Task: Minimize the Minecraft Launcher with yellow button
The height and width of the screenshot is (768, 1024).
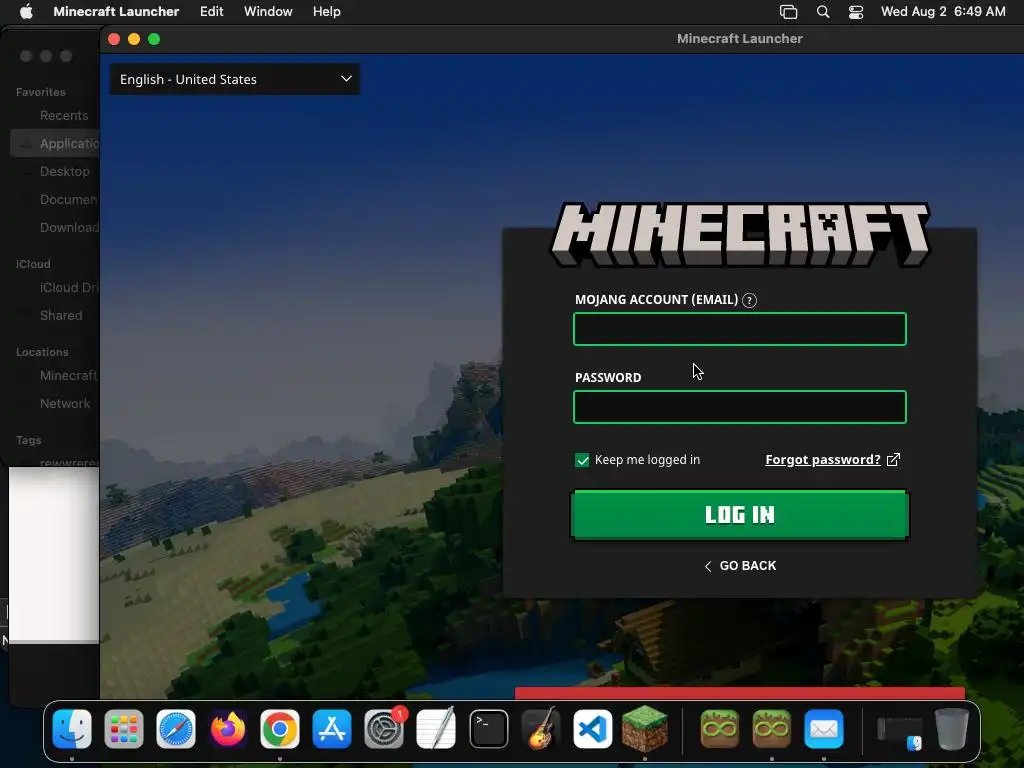Action: click(x=134, y=39)
